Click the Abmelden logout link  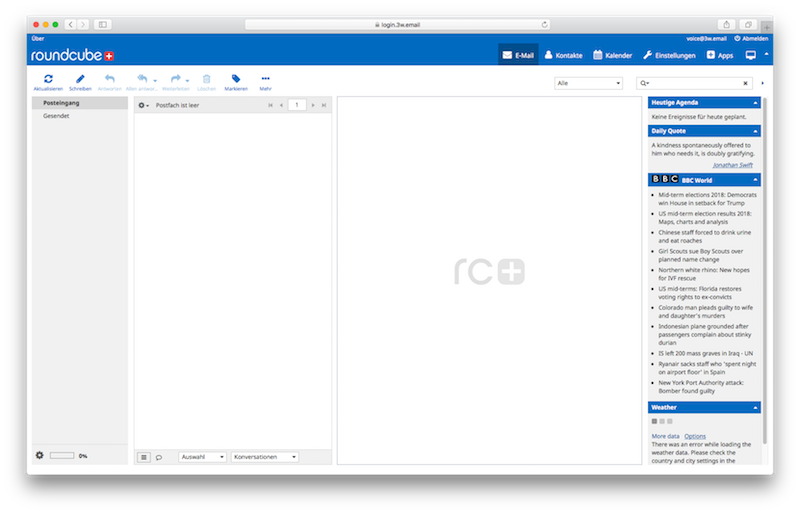(x=752, y=38)
